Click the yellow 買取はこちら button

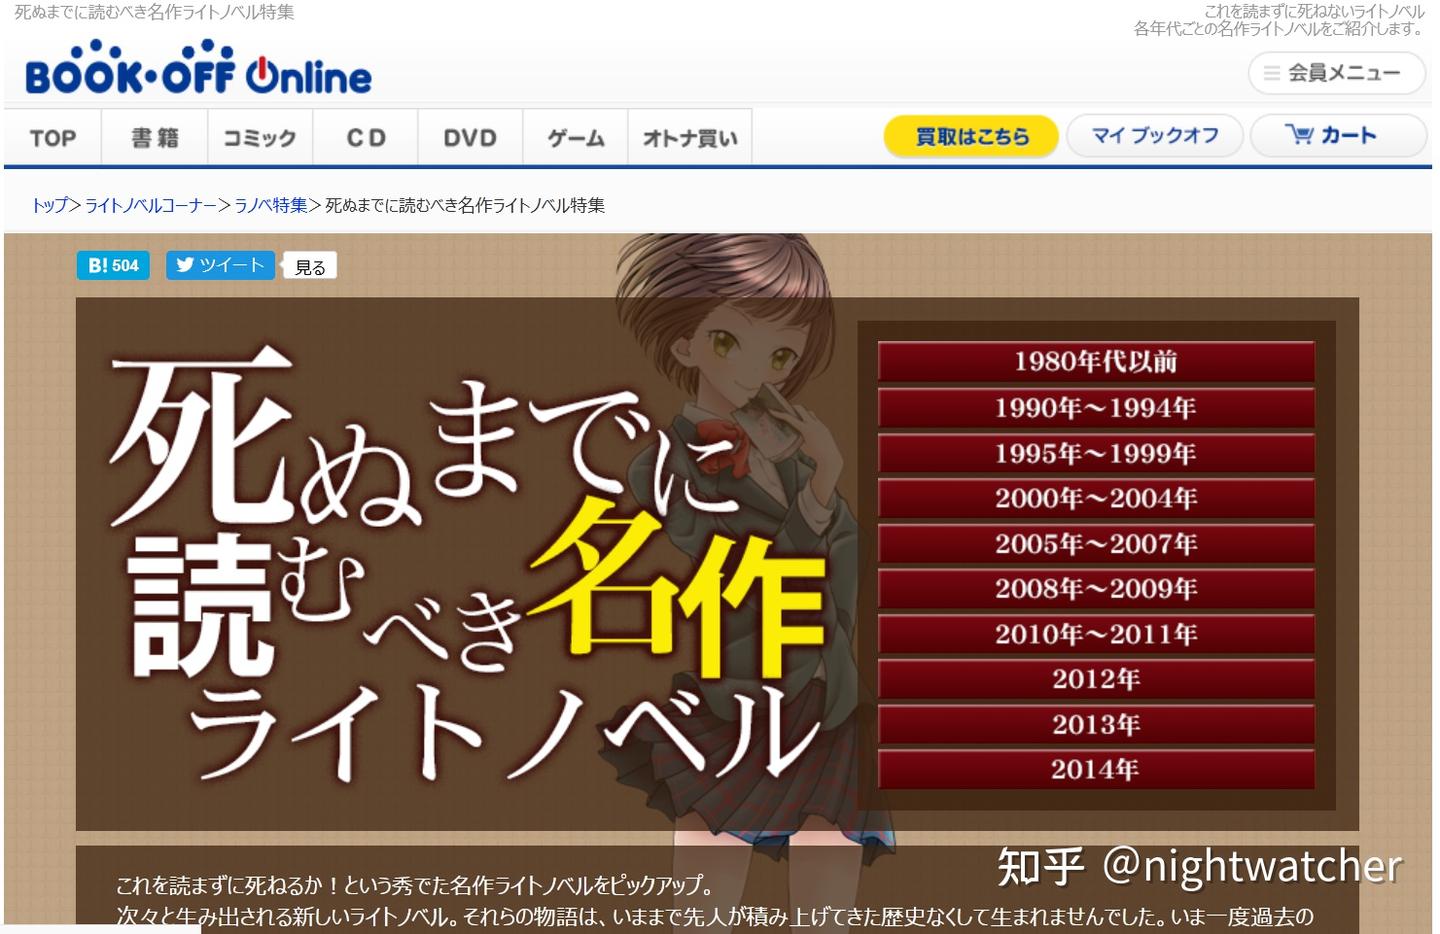pyautogui.click(x=971, y=136)
